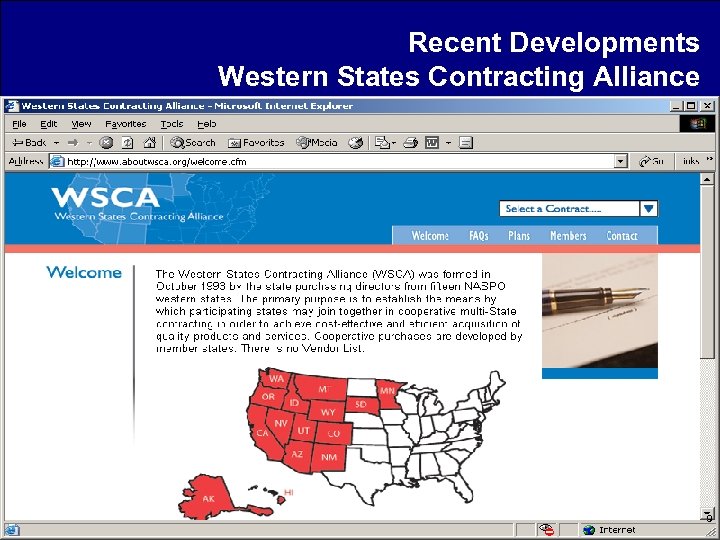Open the View menu
The height and width of the screenshot is (540, 720).
[x=81, y=124]
